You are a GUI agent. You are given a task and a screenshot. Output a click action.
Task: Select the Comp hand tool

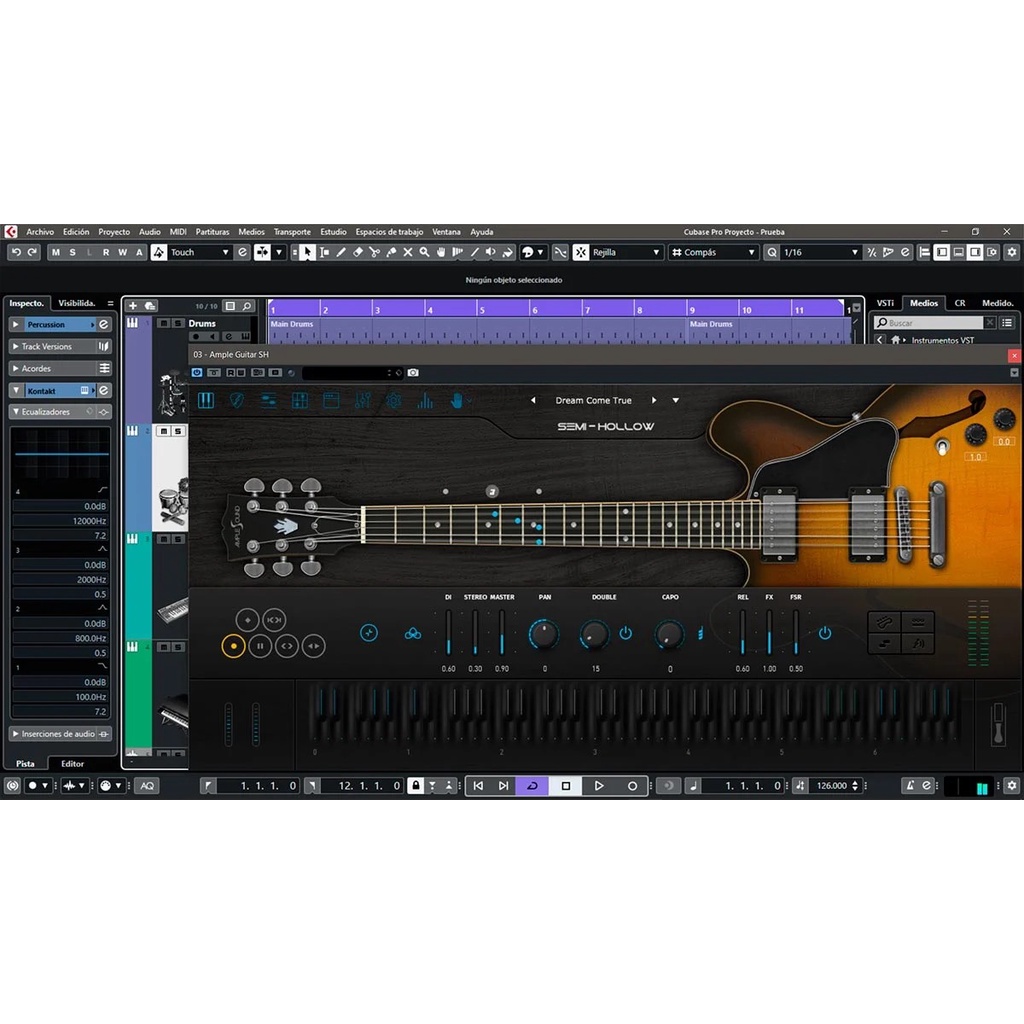[441, 252]
